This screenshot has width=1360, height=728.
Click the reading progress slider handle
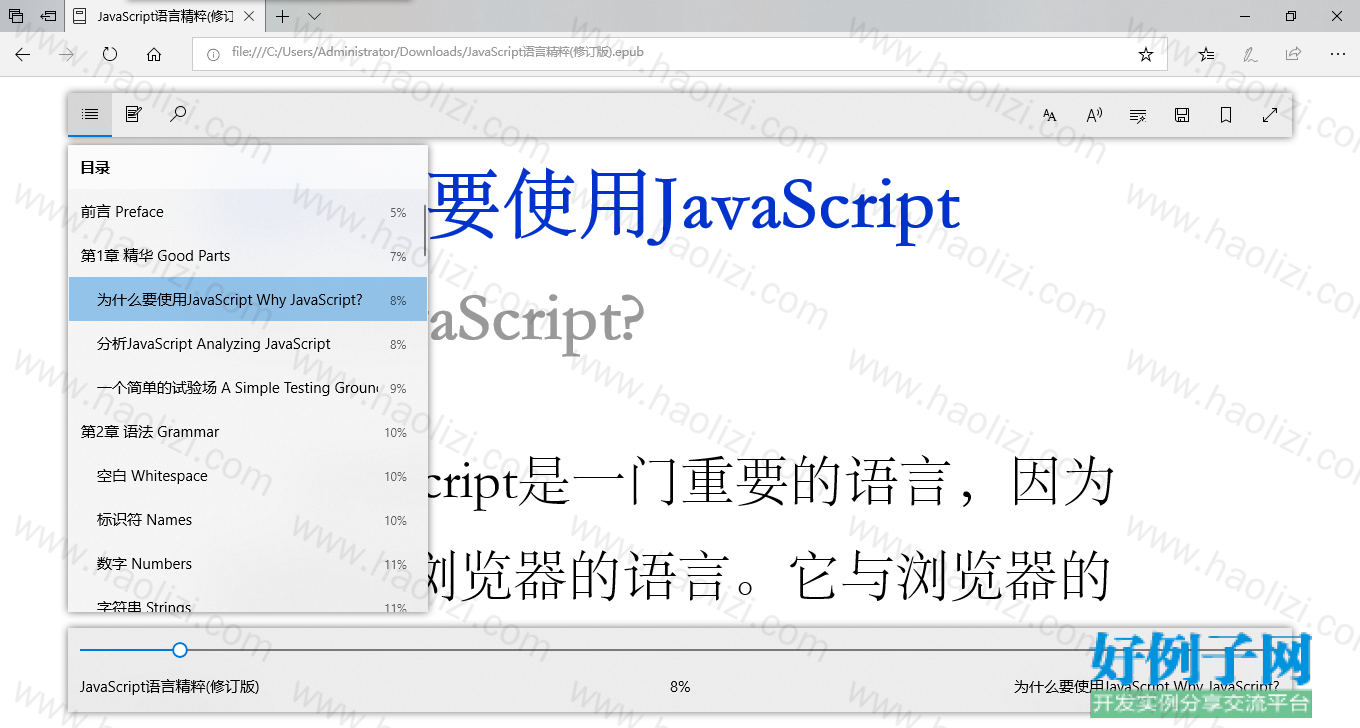[x=180, y=650]
